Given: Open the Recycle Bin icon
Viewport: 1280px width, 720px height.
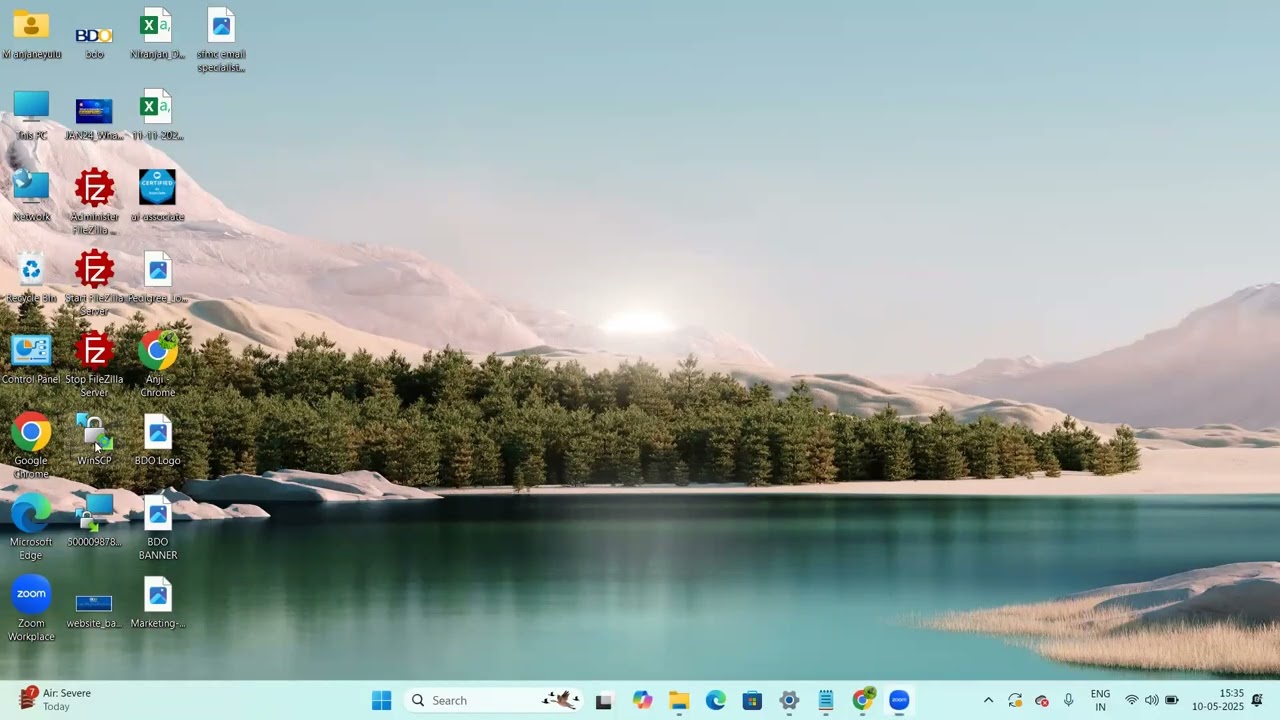Looking at the screenshot, I should point(31,278).
